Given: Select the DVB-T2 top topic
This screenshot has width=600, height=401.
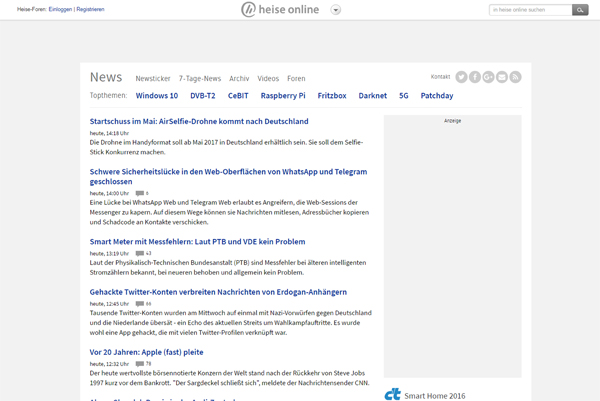Looking at the screenshot, I should click(203, 96).
